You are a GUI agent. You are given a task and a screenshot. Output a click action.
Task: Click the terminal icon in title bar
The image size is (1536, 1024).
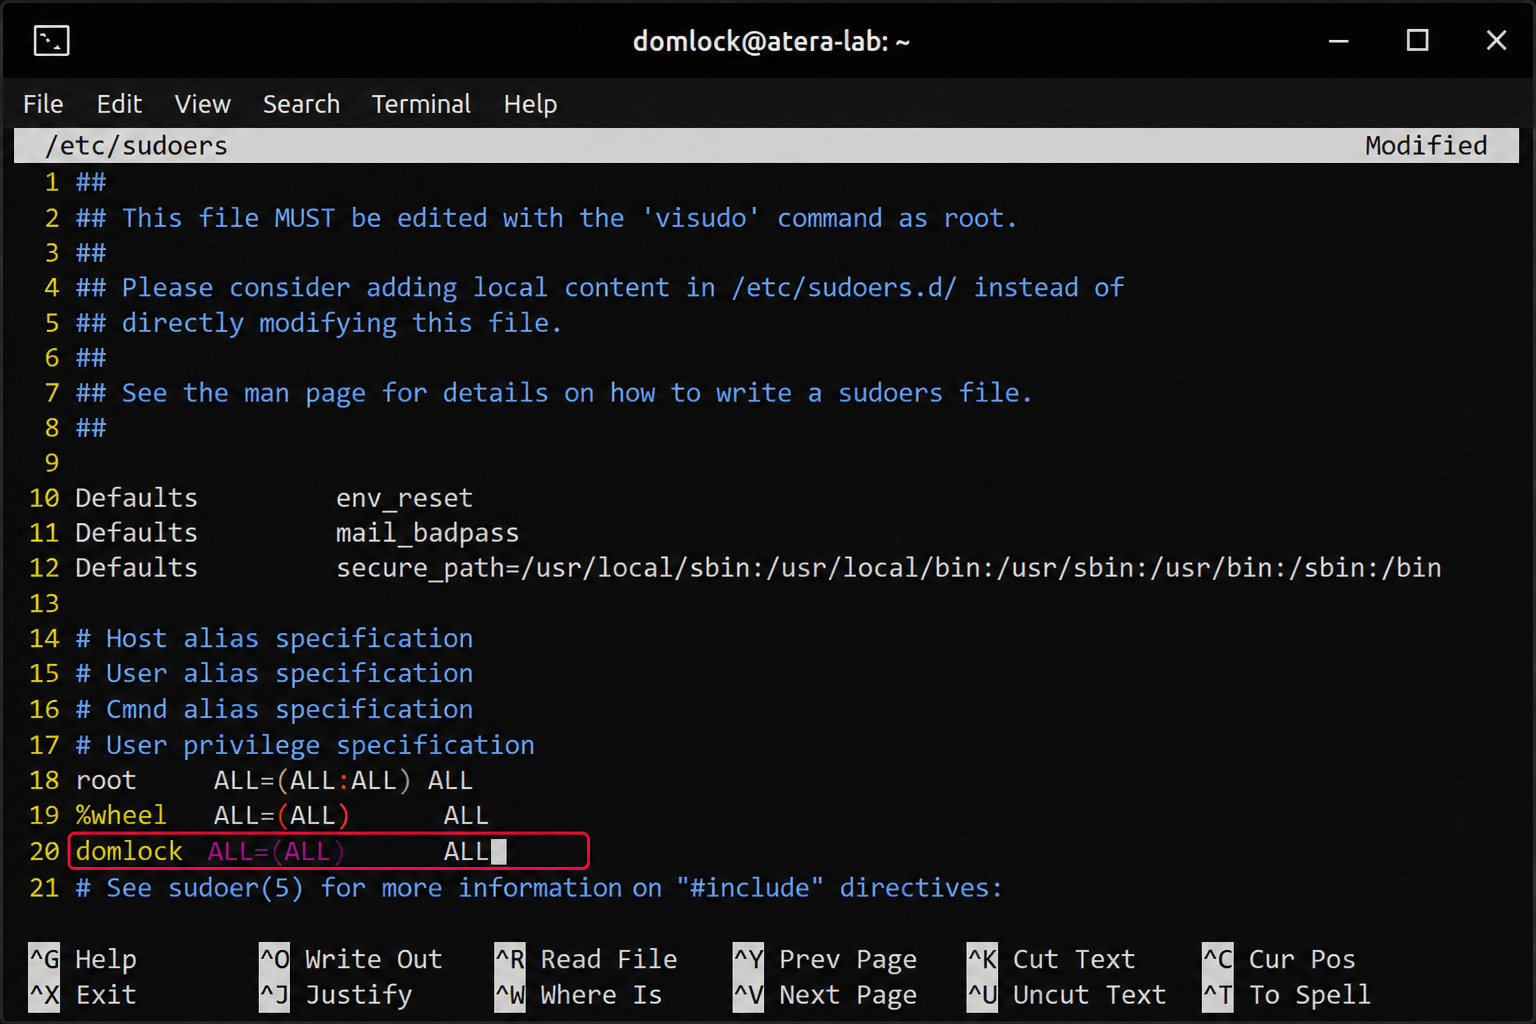point(51,41)
